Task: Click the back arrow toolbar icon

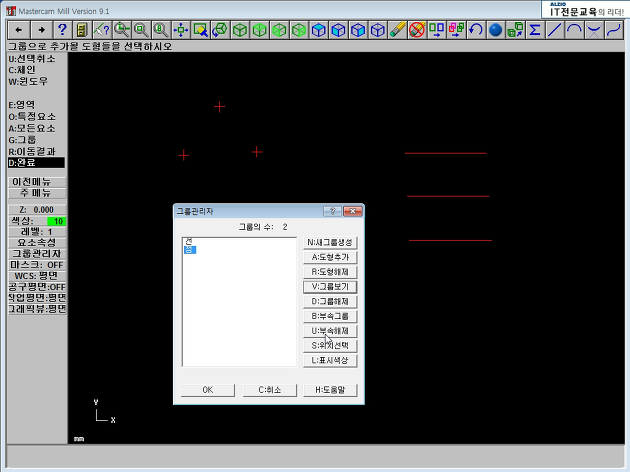Action: pos(19,30)
